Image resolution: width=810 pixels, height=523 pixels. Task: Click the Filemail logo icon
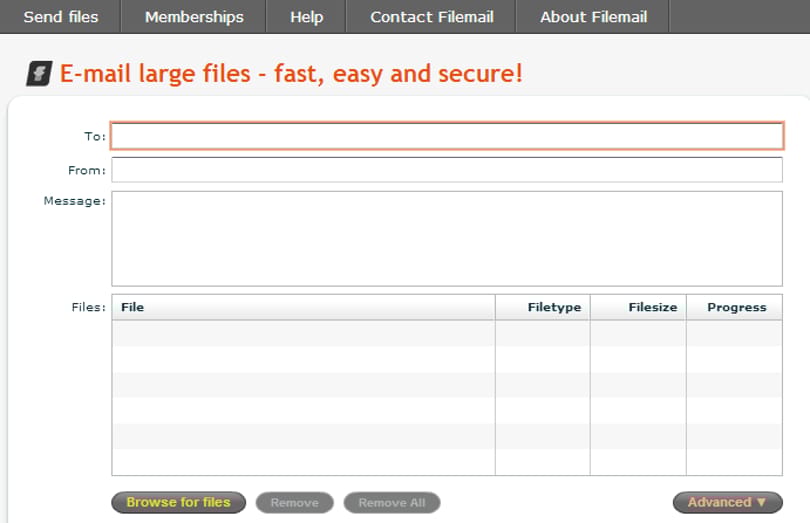[39, 73]
